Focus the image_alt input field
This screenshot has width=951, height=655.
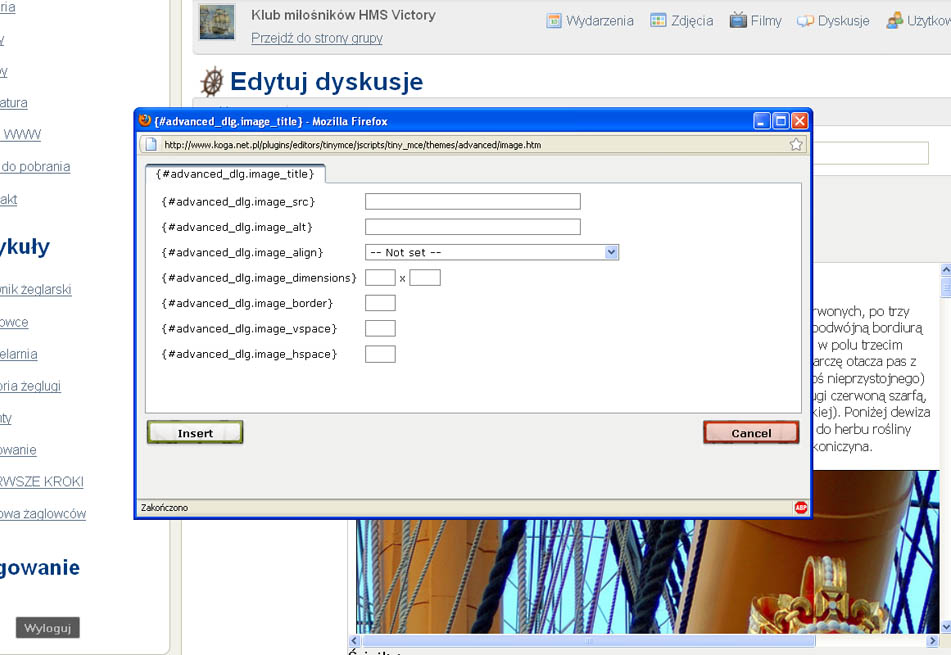click(472, 227)
